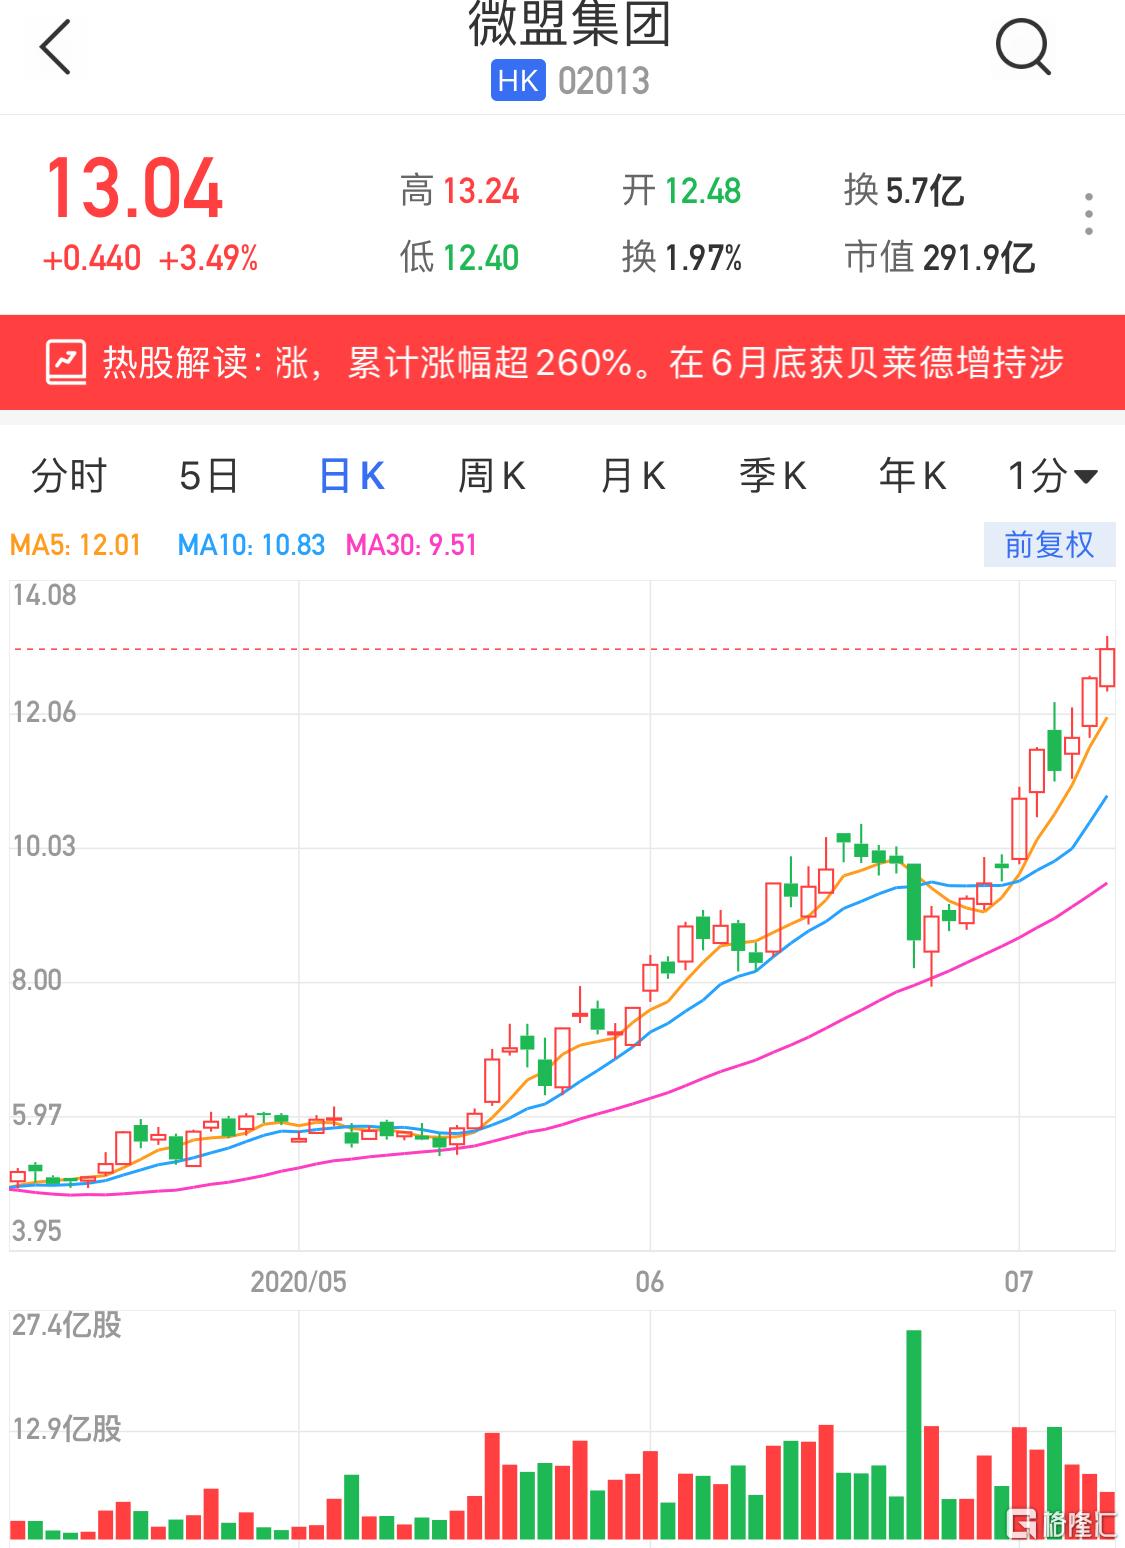
Task: Select the 周K tab
Action: (x=492, y=476)
